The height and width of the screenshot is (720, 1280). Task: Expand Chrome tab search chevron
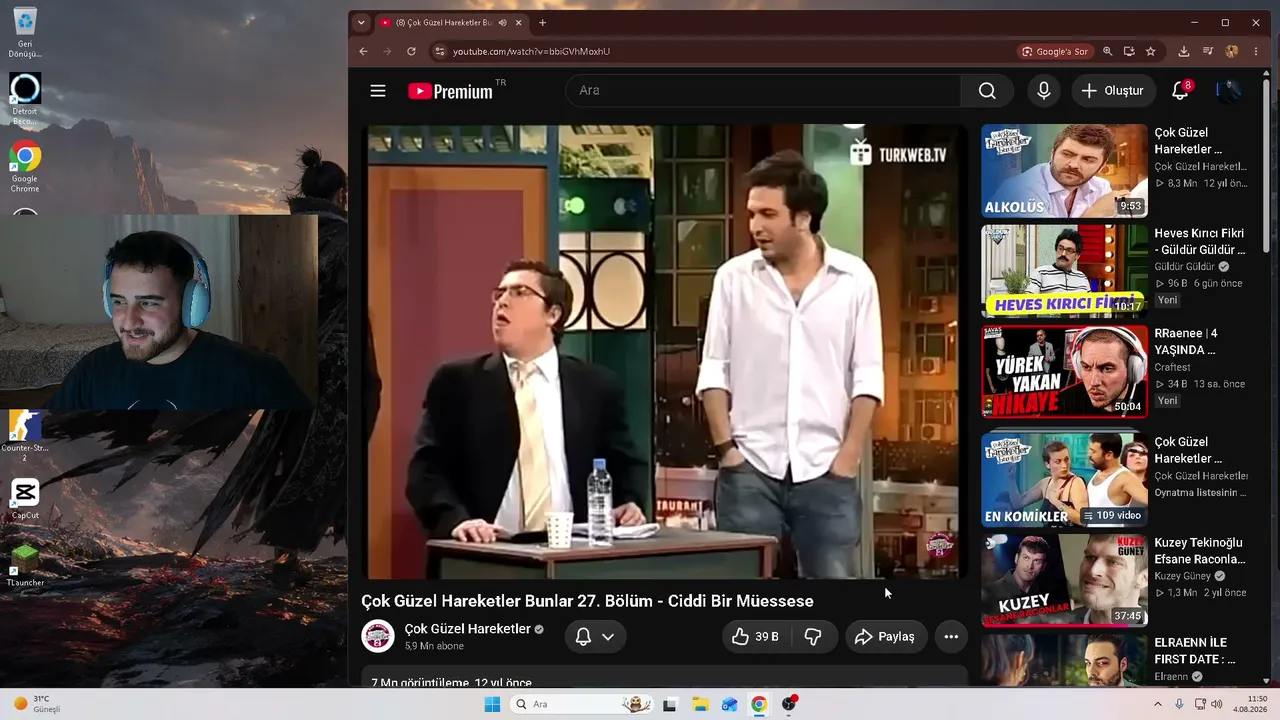[361, 23]
